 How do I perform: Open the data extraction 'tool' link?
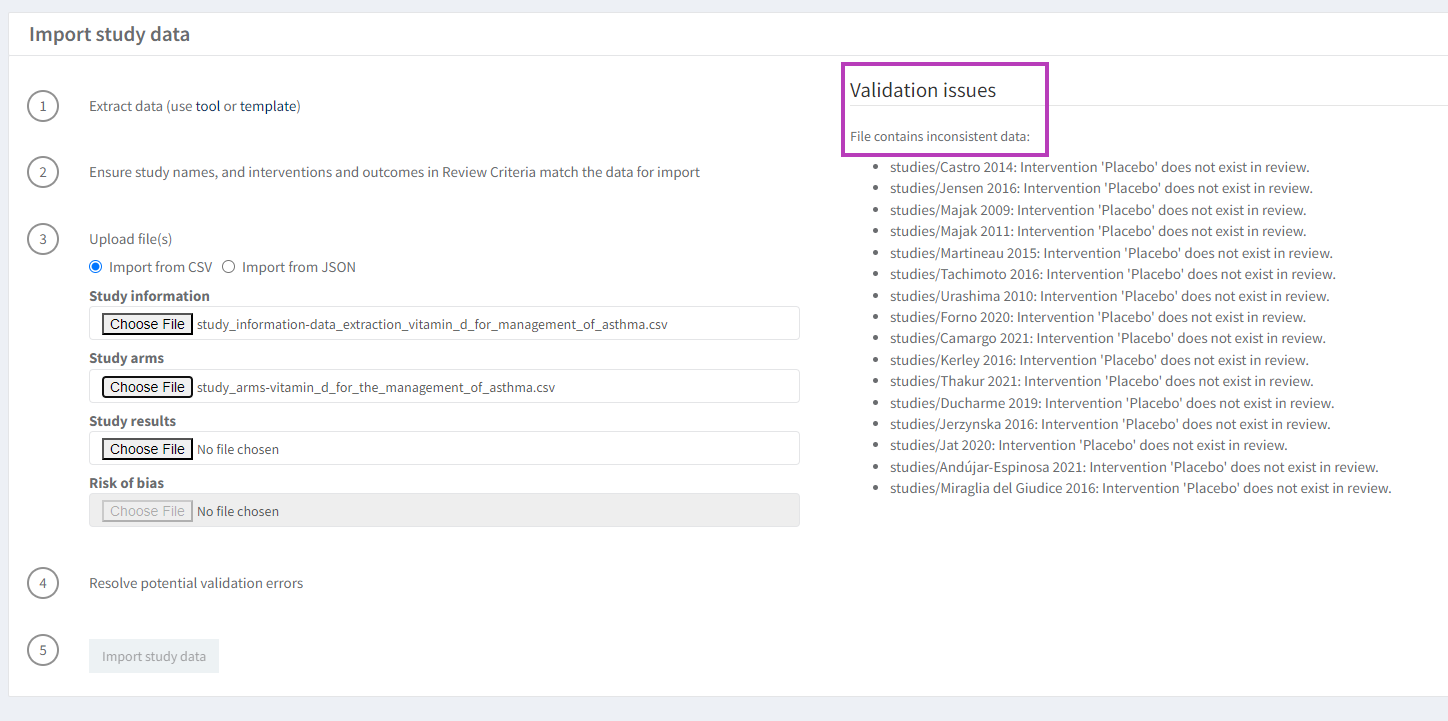coord(208,106)
